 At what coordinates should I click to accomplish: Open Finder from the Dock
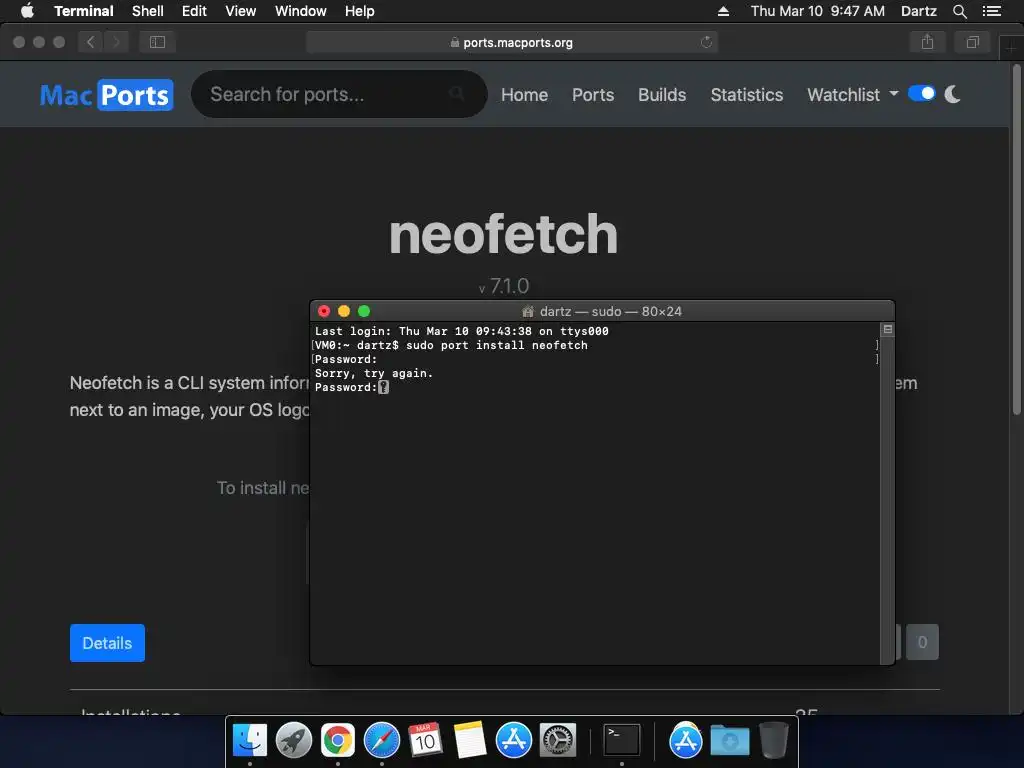point(250,741)
